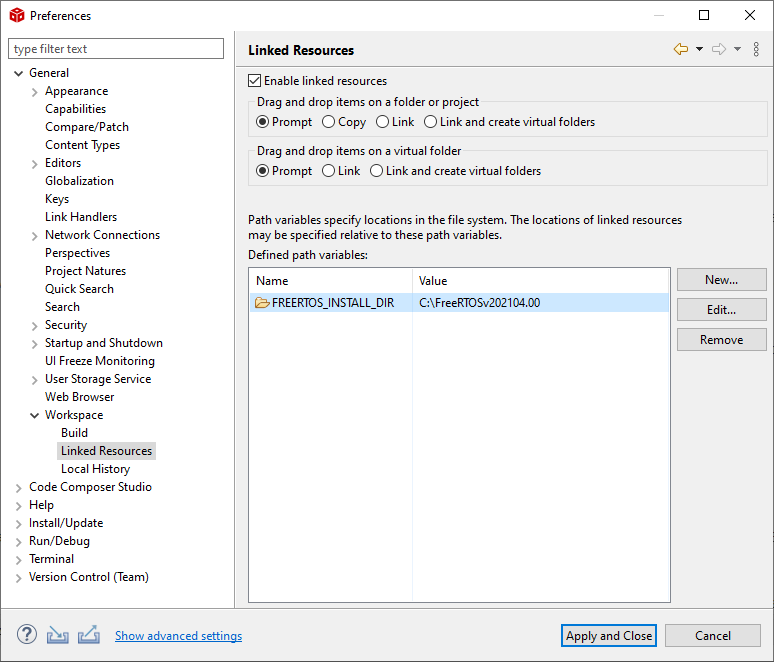Expand the User Storage Service node
The width and height of the screenshot is (774, 662).
click(35, 380)
